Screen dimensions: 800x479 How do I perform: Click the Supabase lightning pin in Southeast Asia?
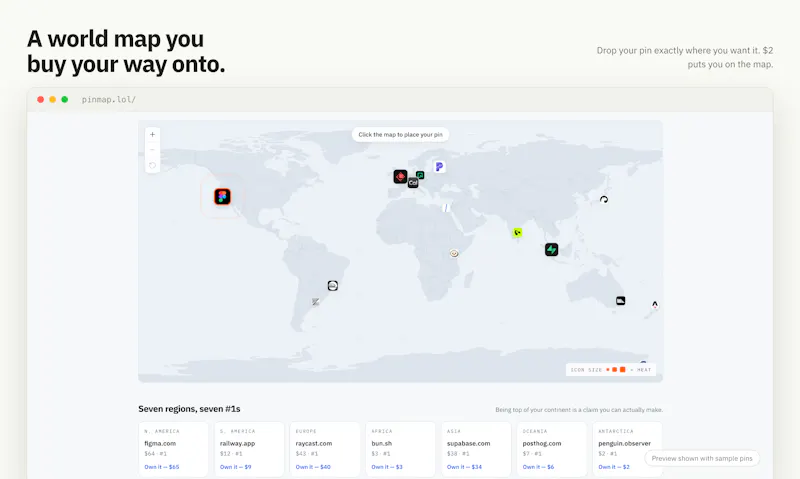point(552,249)
